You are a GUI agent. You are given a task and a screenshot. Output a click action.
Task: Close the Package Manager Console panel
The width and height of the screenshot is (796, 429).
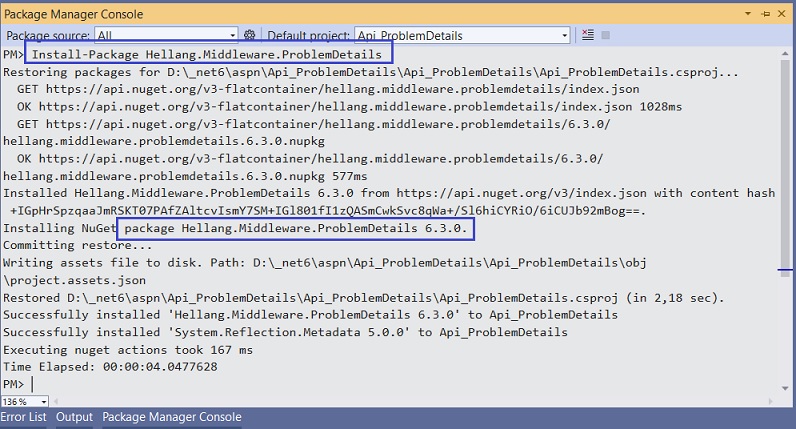(x=783, y=14)
